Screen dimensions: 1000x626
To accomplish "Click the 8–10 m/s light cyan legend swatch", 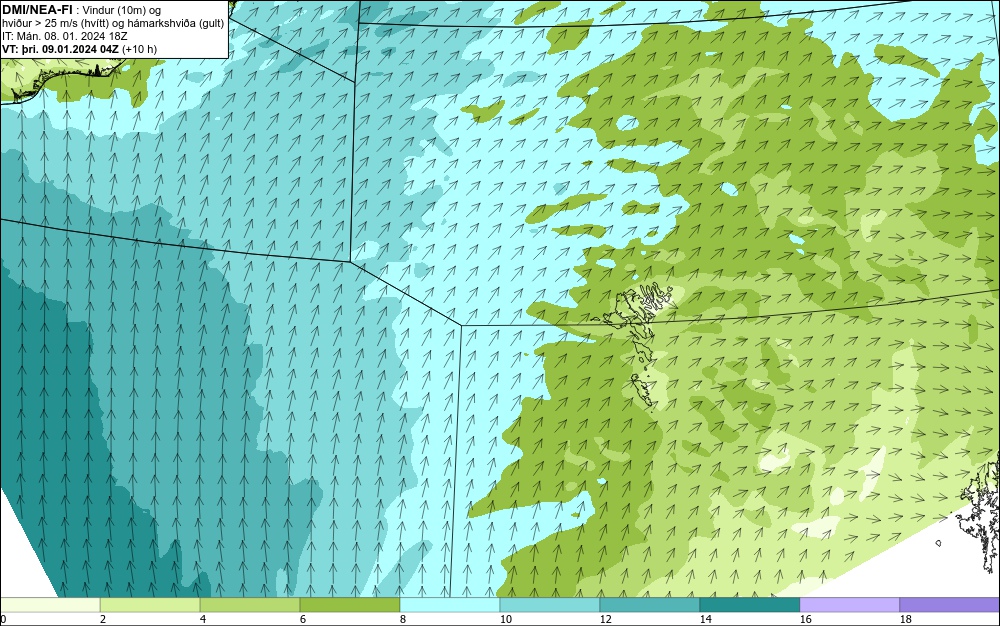I will [450, 604].
